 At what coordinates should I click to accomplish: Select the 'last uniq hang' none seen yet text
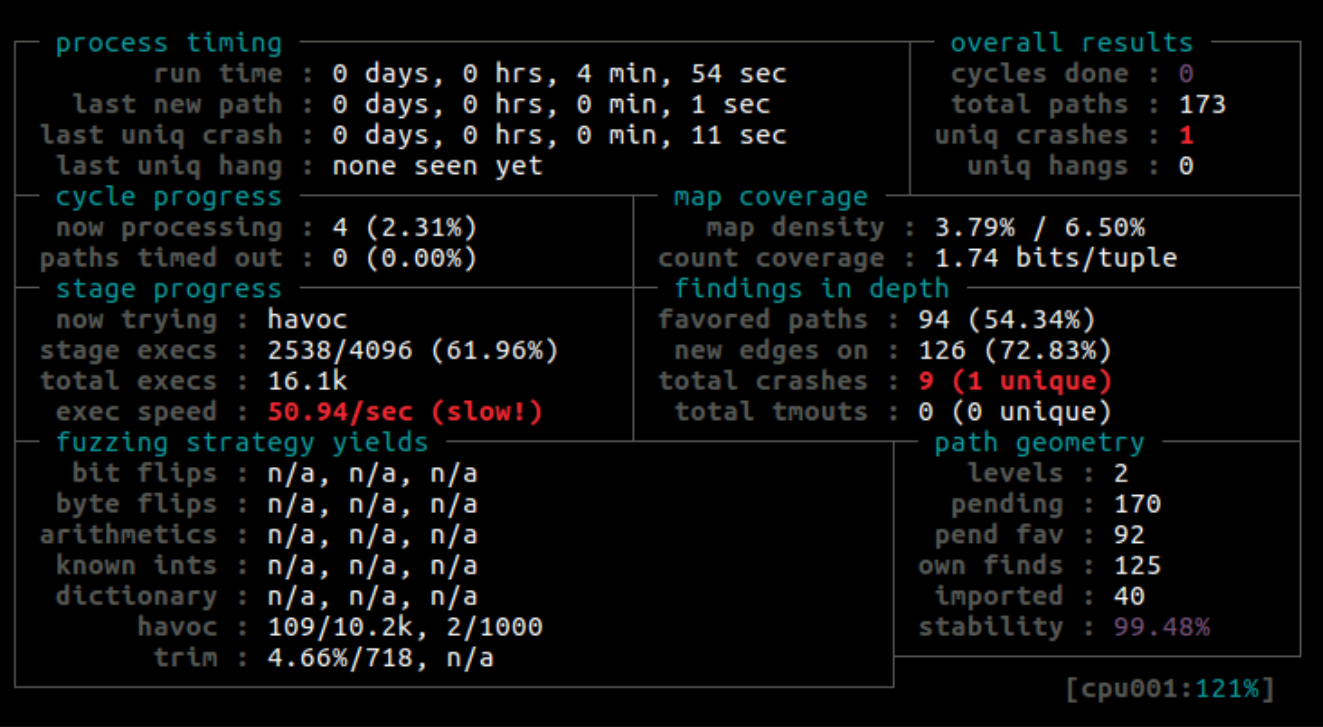click(437, 166)
